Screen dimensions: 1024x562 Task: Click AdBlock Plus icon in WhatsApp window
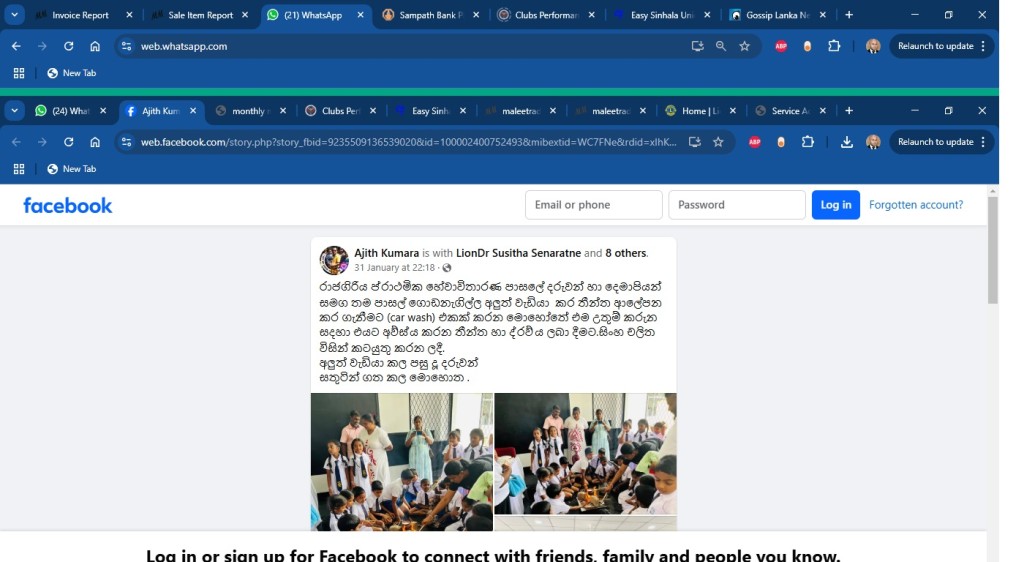pos(781,46)
